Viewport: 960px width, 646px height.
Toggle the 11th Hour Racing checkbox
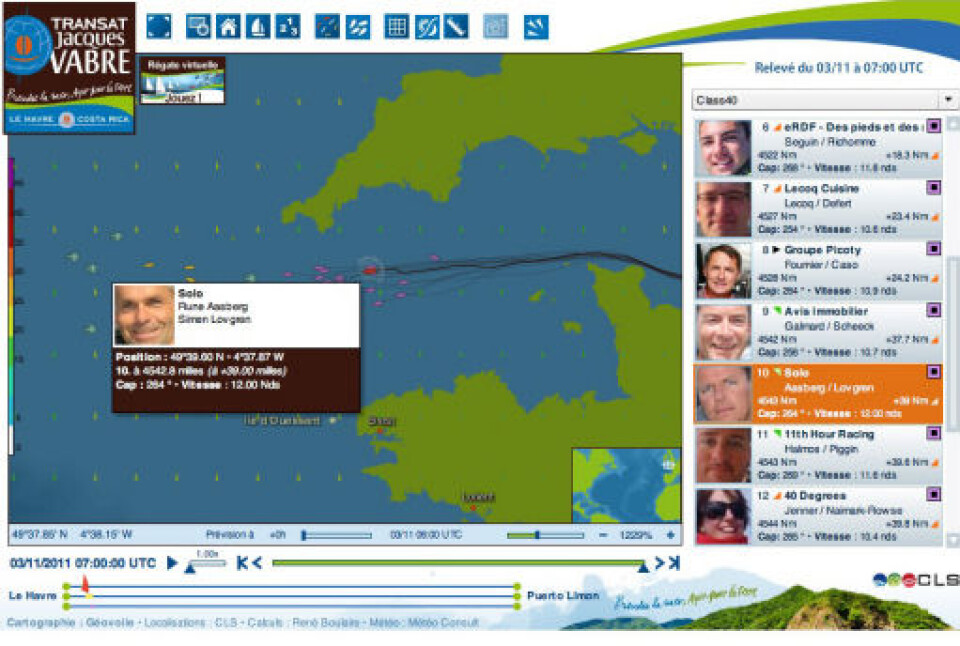tap(934, 433)
